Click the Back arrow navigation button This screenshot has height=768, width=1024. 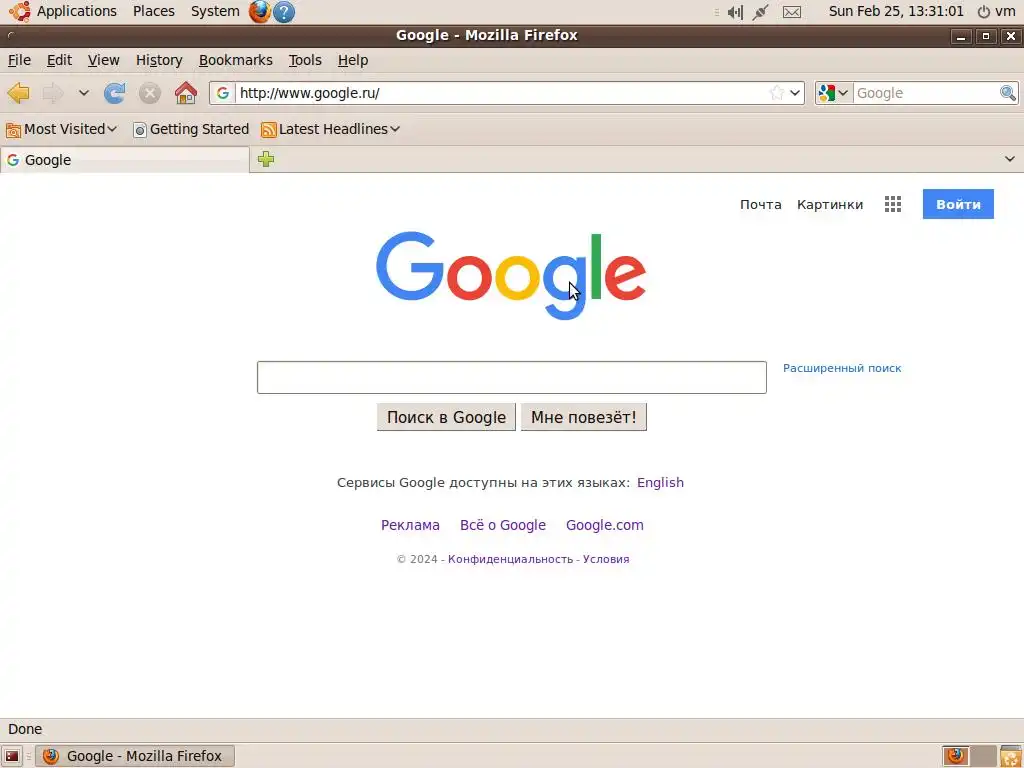point(18,93)
